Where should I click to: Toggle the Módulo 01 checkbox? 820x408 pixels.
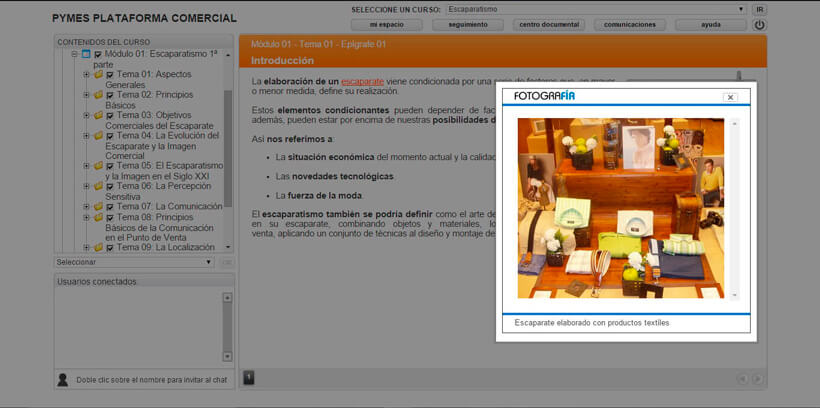point(98,54)
